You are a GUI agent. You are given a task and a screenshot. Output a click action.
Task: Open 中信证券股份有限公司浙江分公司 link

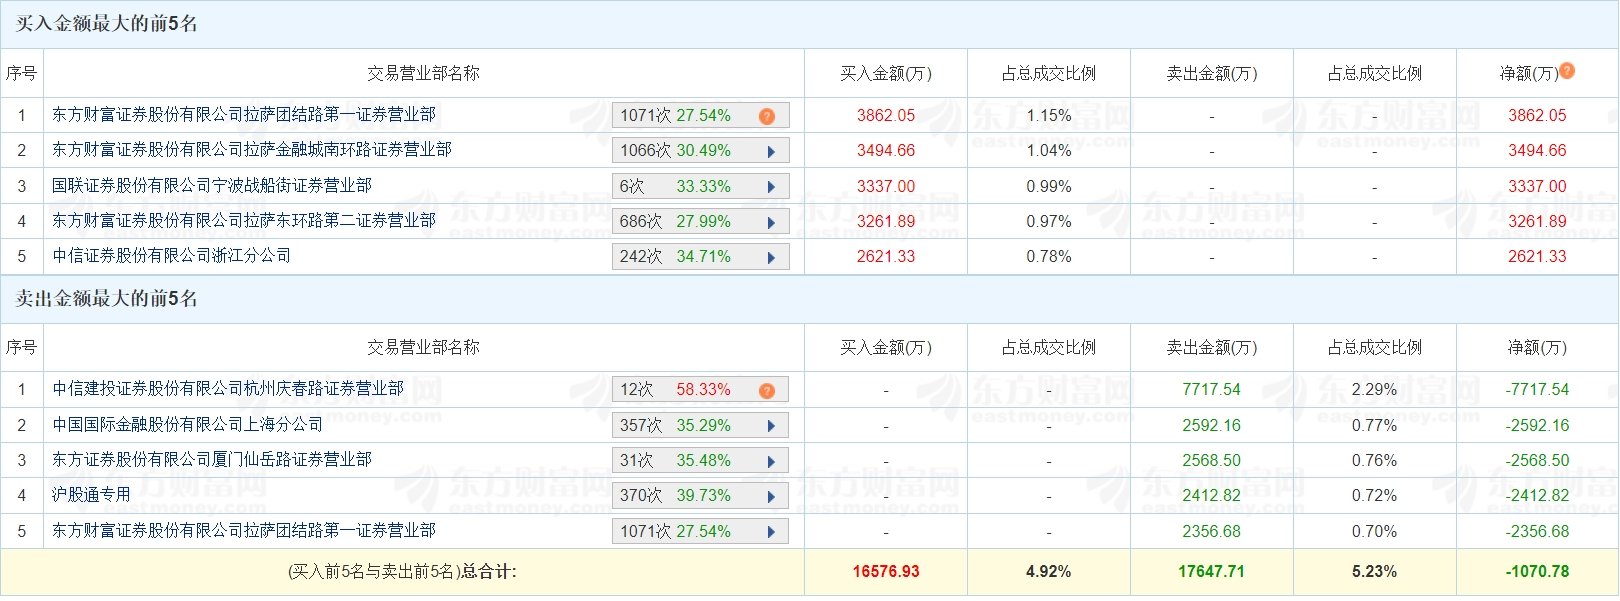click(x=172, y=255)
